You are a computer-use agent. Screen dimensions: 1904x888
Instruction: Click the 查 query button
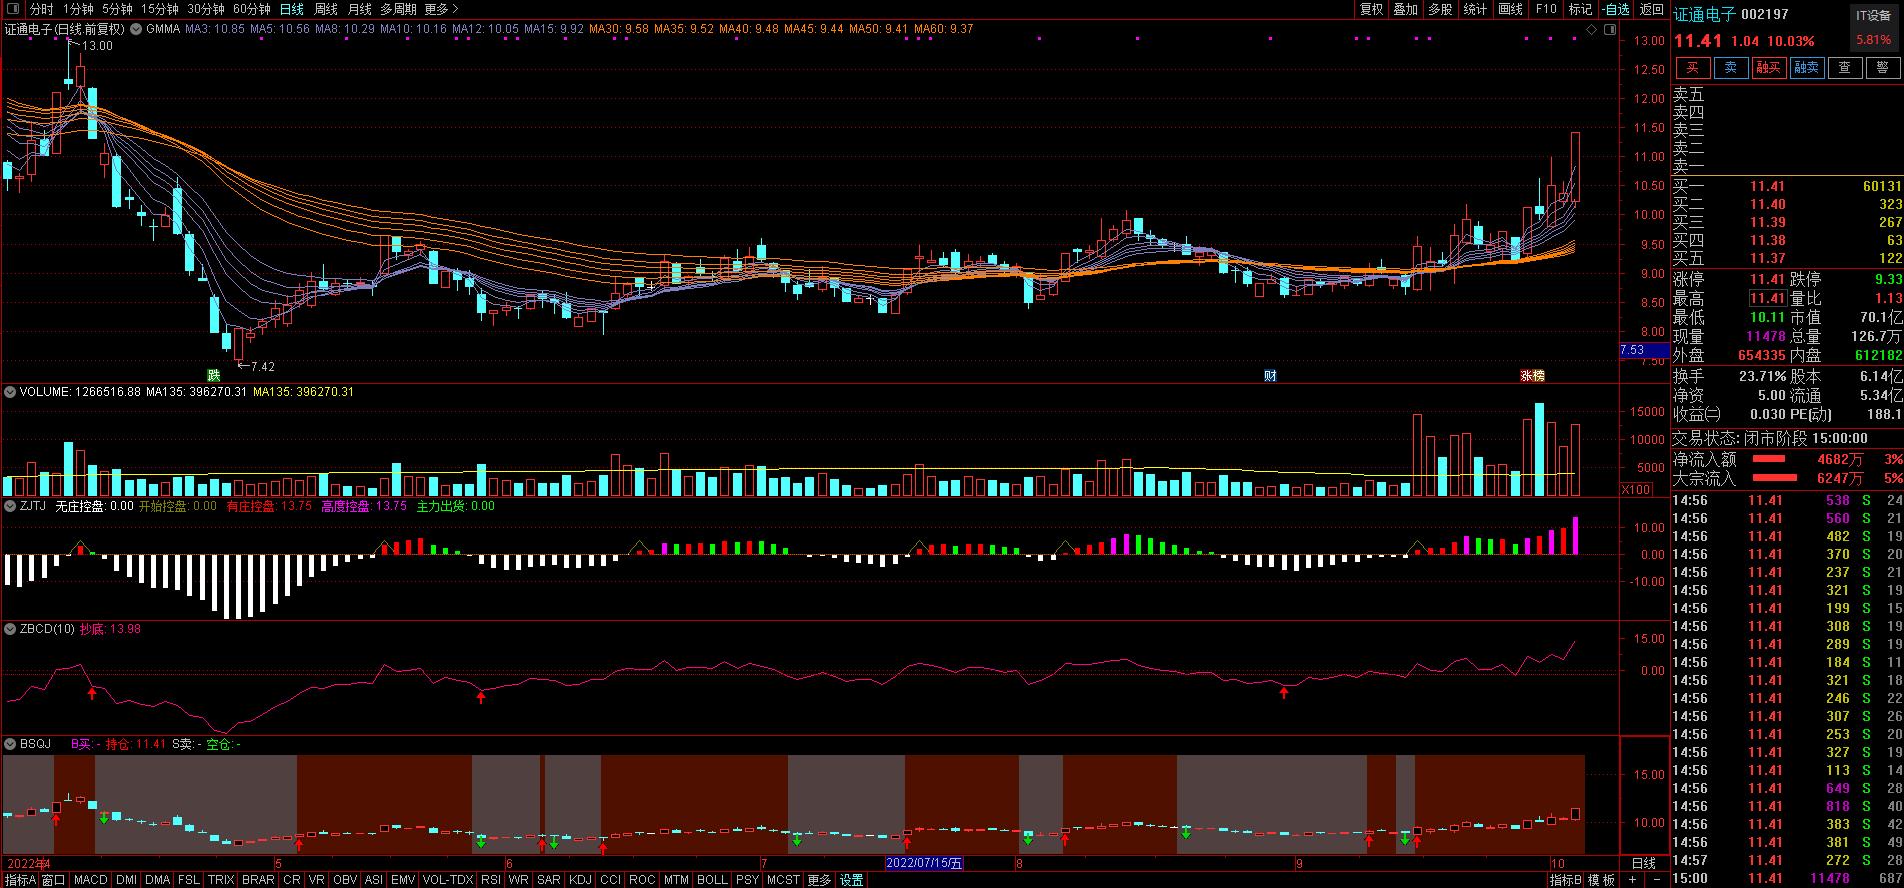[1844, 68]
